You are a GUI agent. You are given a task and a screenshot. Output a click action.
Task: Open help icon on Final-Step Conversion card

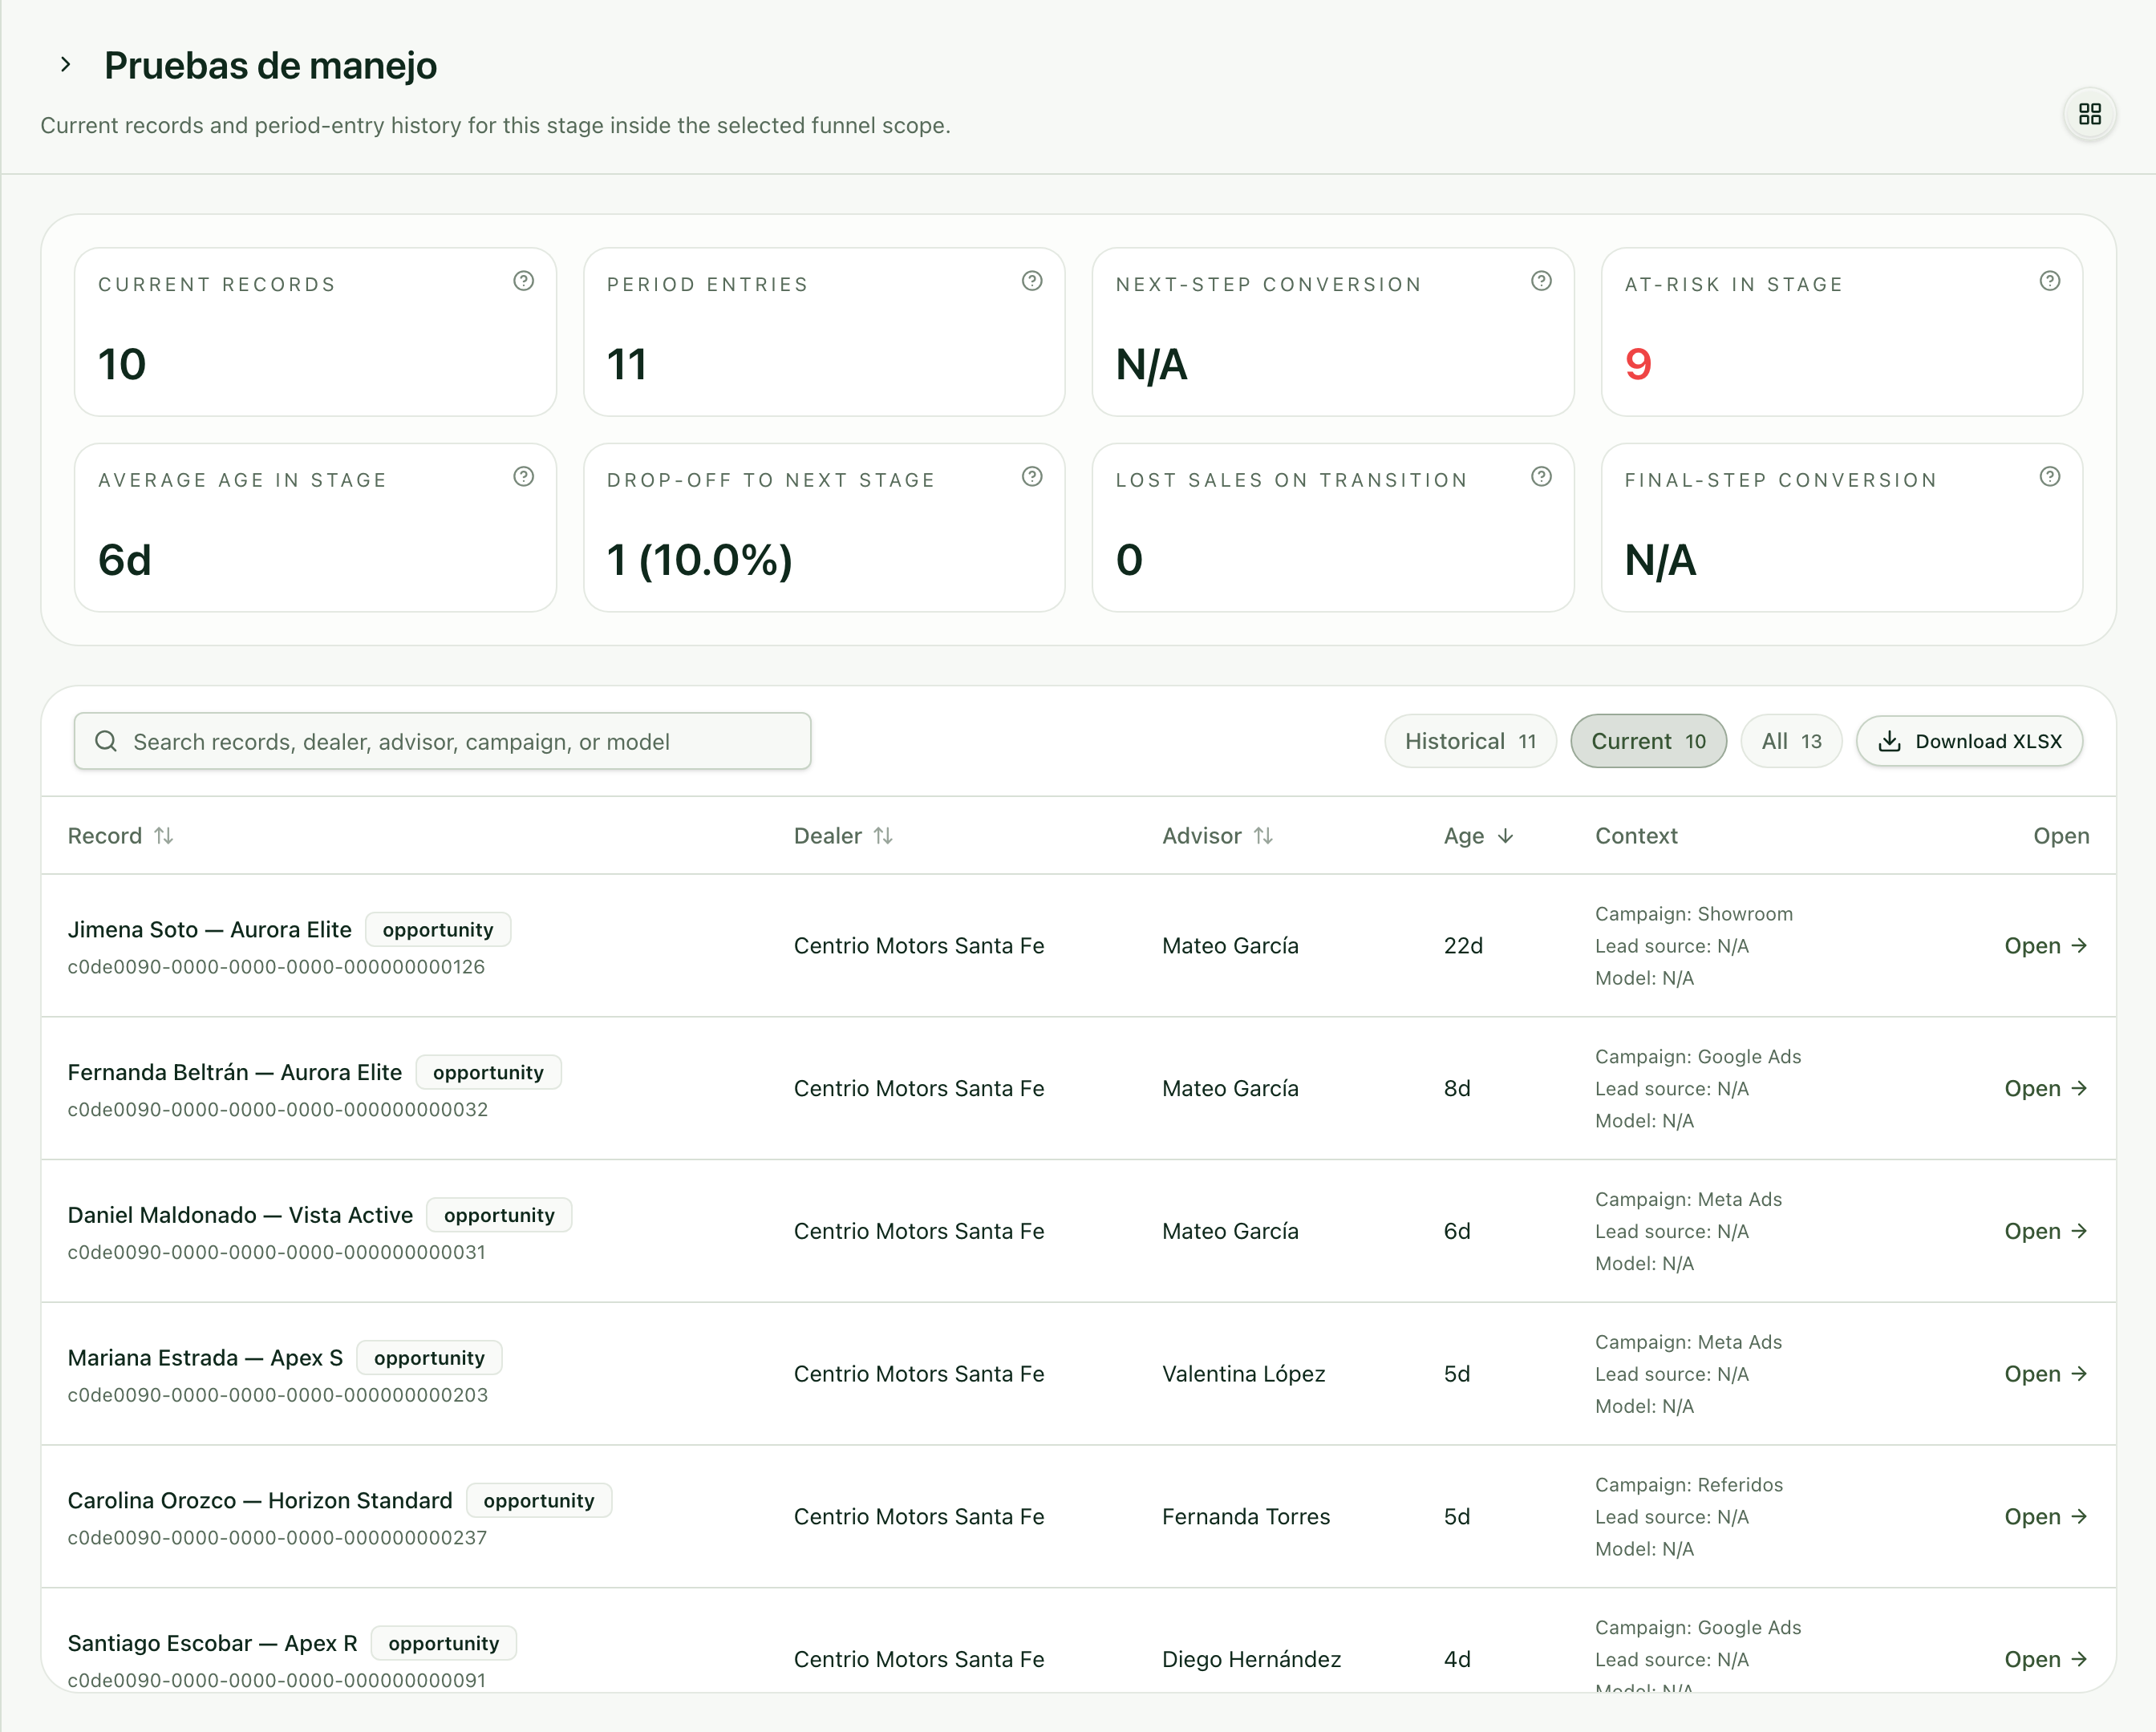coord(2049,477)
